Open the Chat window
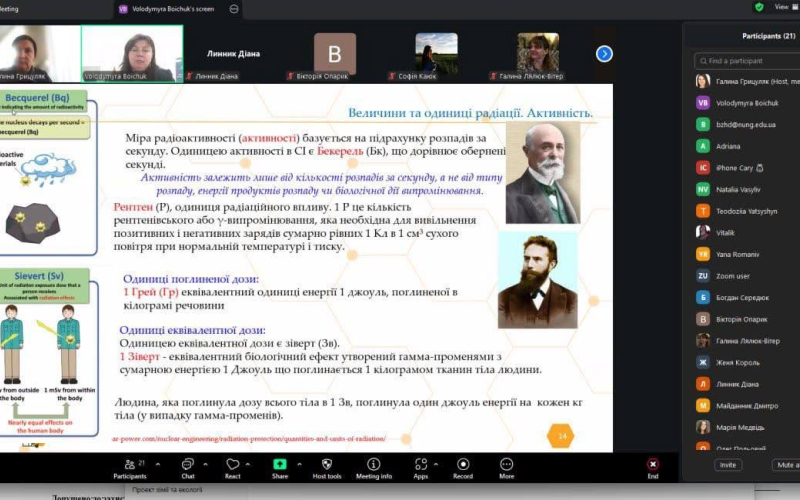 [x=187, y=467]
